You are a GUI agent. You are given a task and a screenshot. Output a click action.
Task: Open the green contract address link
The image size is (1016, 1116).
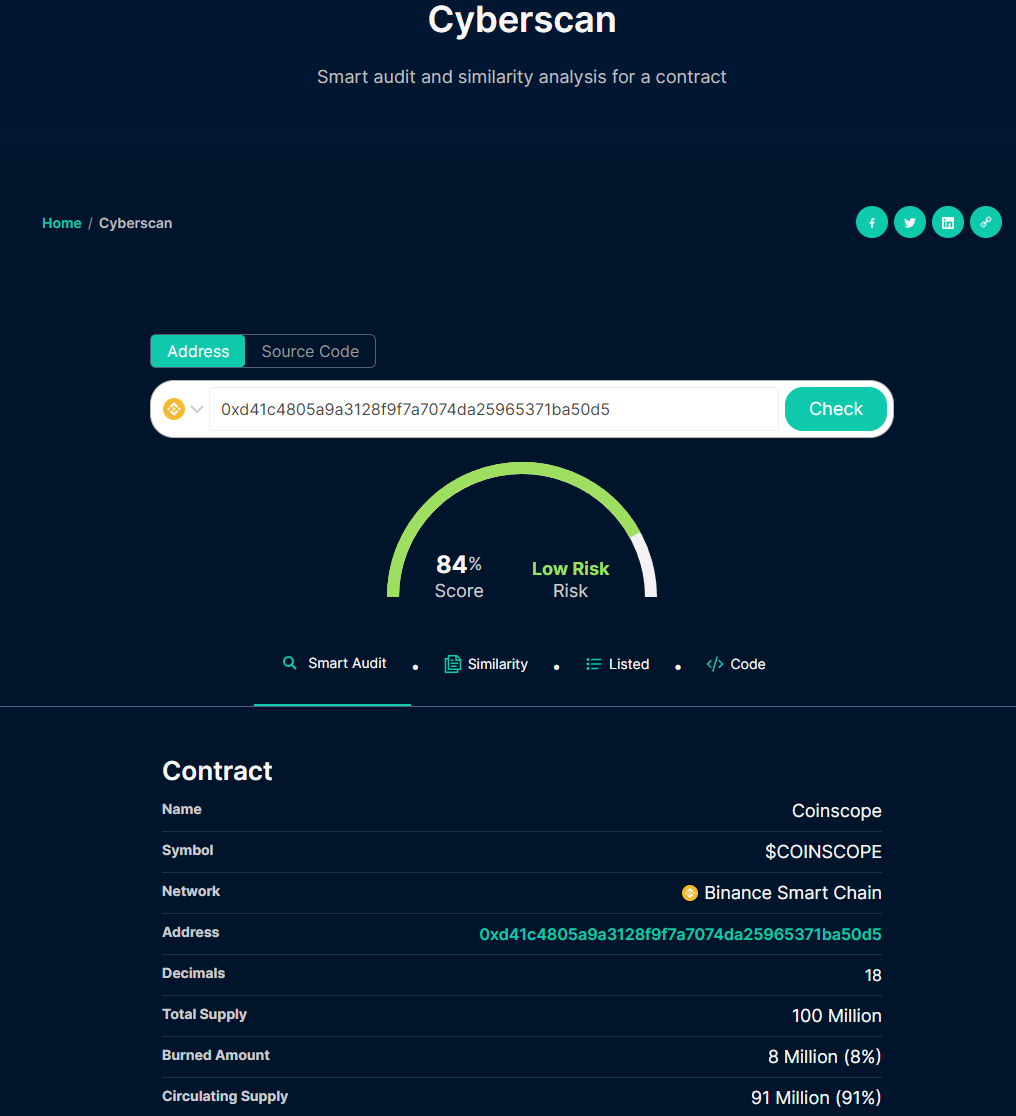tap(680, 934)
